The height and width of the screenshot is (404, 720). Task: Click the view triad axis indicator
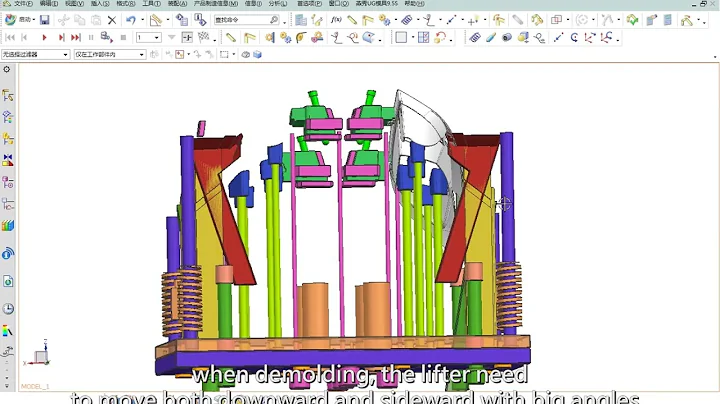click(39, 355)
